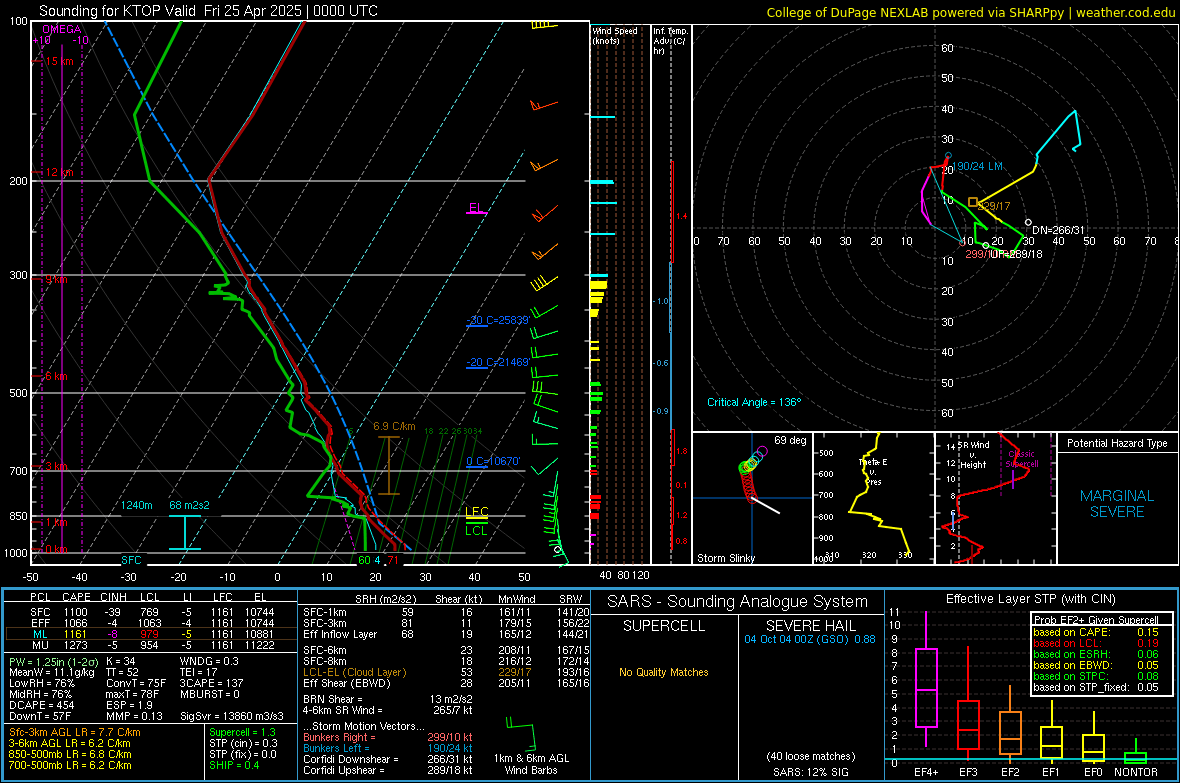Click the No Quality Matches supercell text
The image size is (1180, 783).
pyautogui.click(x=664, y=672)
